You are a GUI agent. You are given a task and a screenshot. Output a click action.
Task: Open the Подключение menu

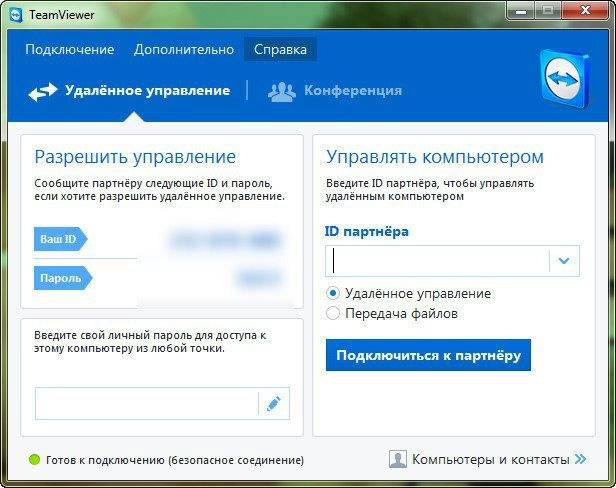pos(70,50)
